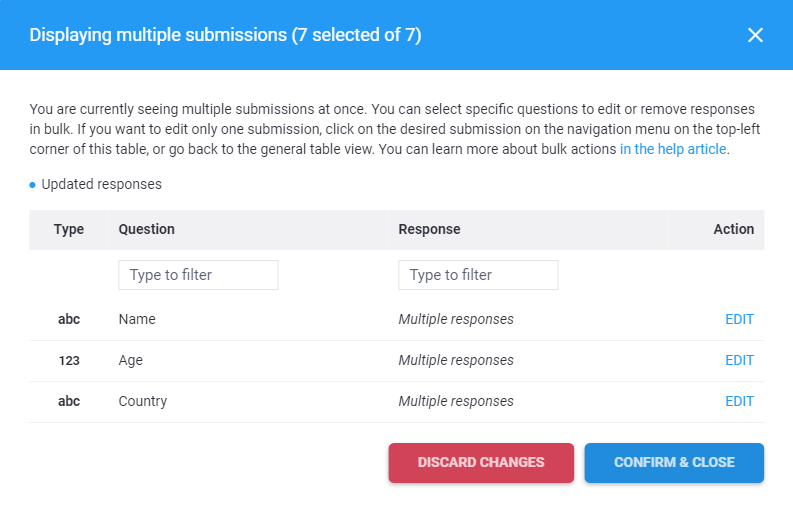
Task: Edit the Age question responses
Action: [739, 360]
